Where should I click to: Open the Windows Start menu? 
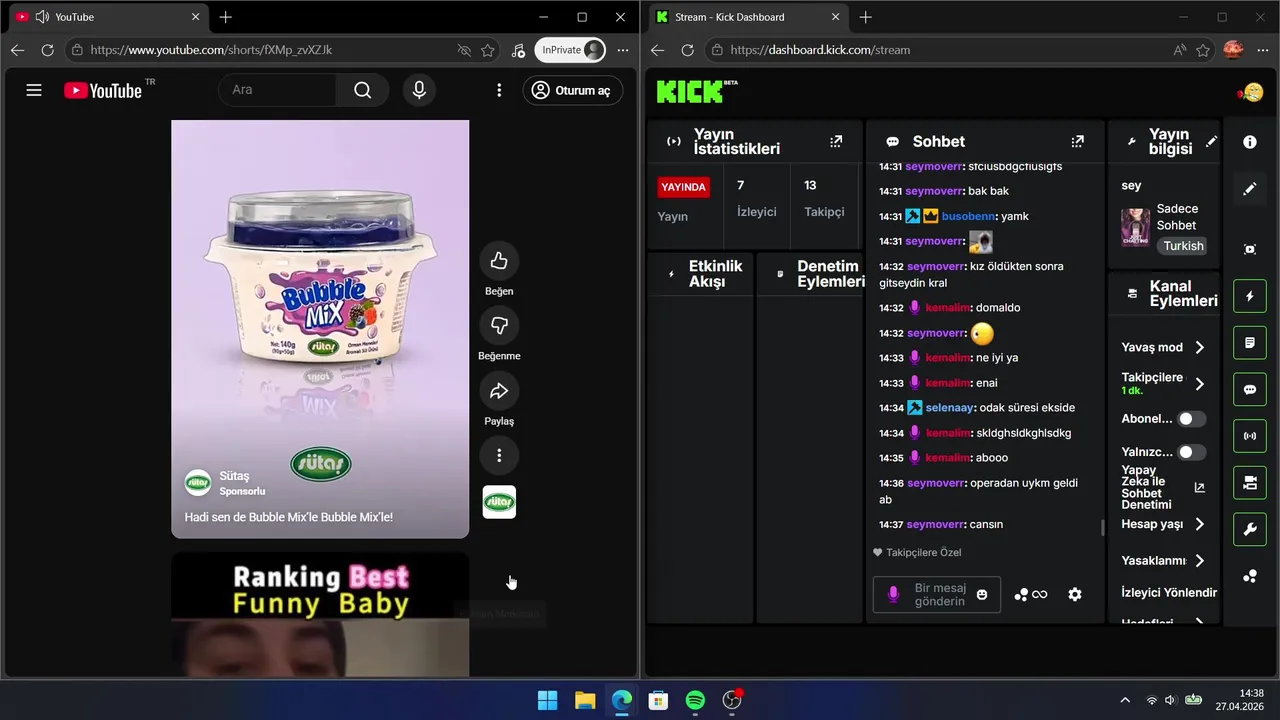[548, 700]
